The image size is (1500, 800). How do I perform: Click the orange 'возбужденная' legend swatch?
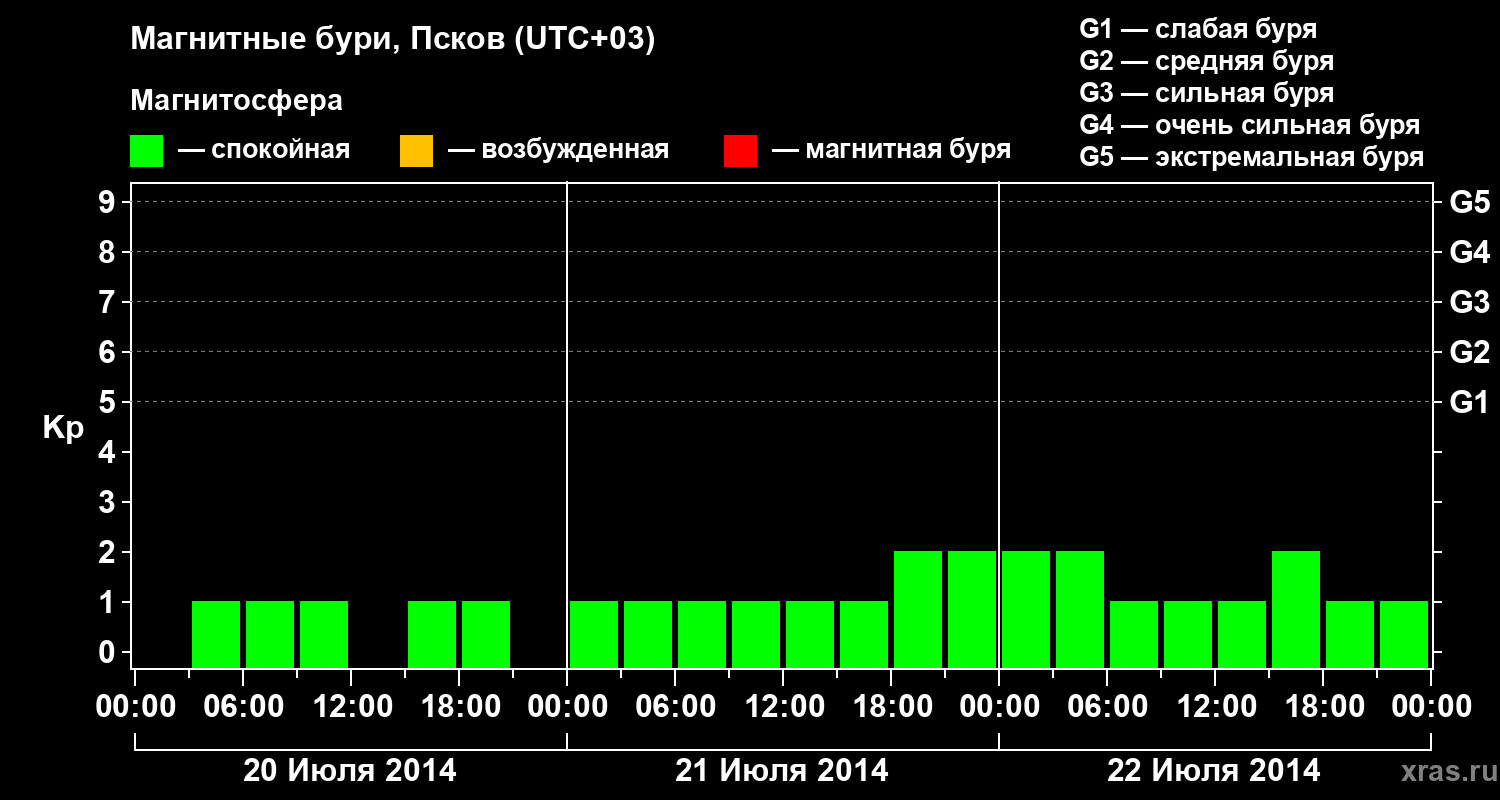coord(416,151)
